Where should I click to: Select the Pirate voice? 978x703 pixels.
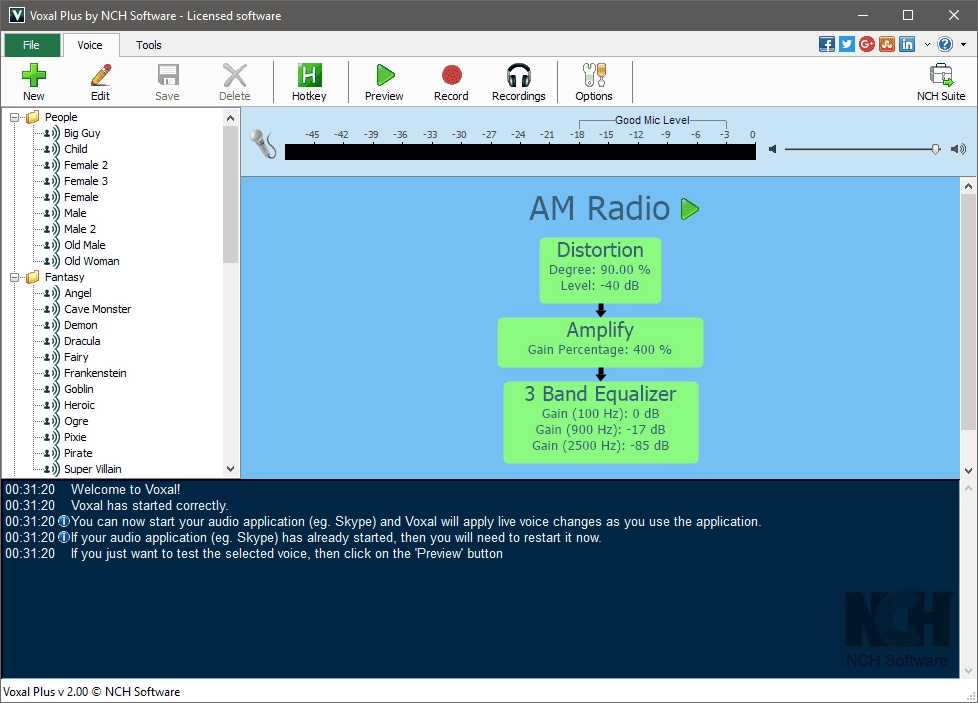(78, 453)
